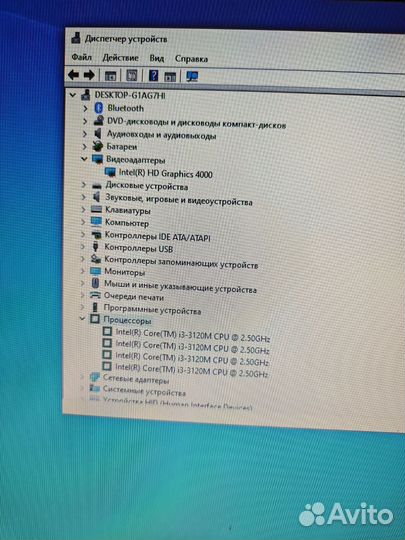
Task: Click the Контроллеры USB plug icon
Action: point(96,247)
